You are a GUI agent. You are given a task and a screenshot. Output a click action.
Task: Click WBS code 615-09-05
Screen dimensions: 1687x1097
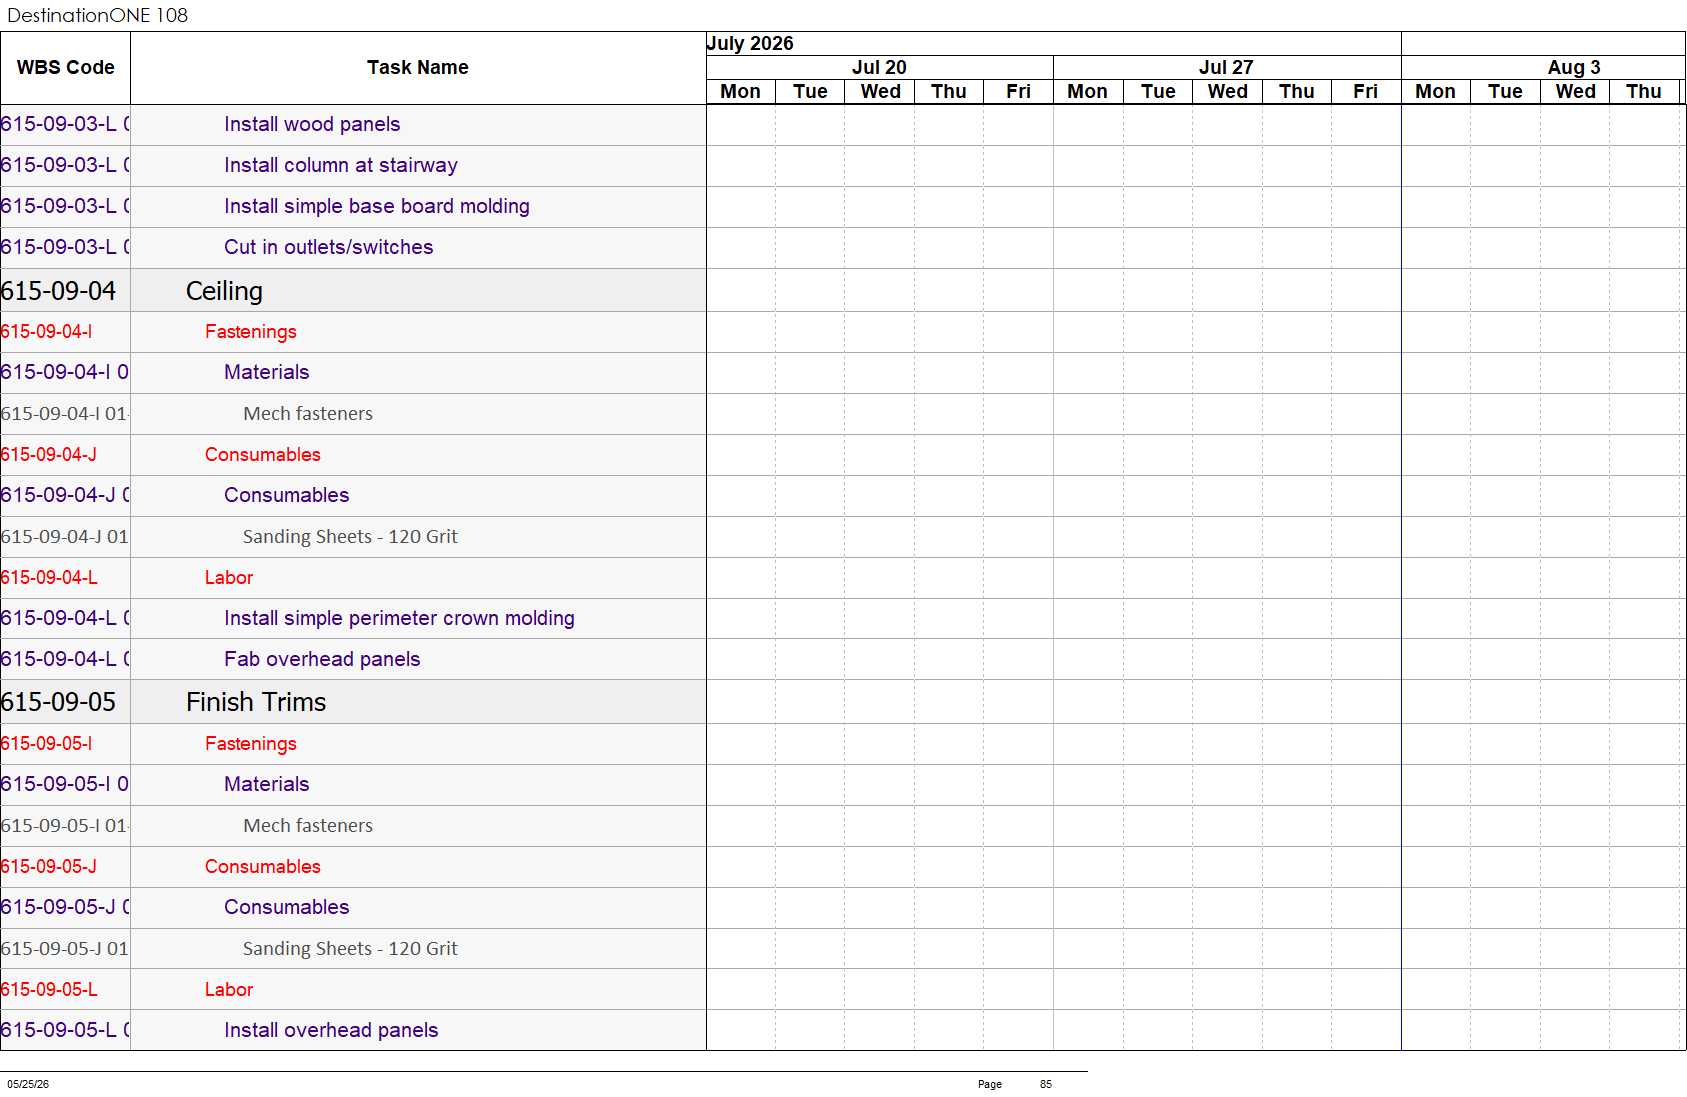coord(58,702)
